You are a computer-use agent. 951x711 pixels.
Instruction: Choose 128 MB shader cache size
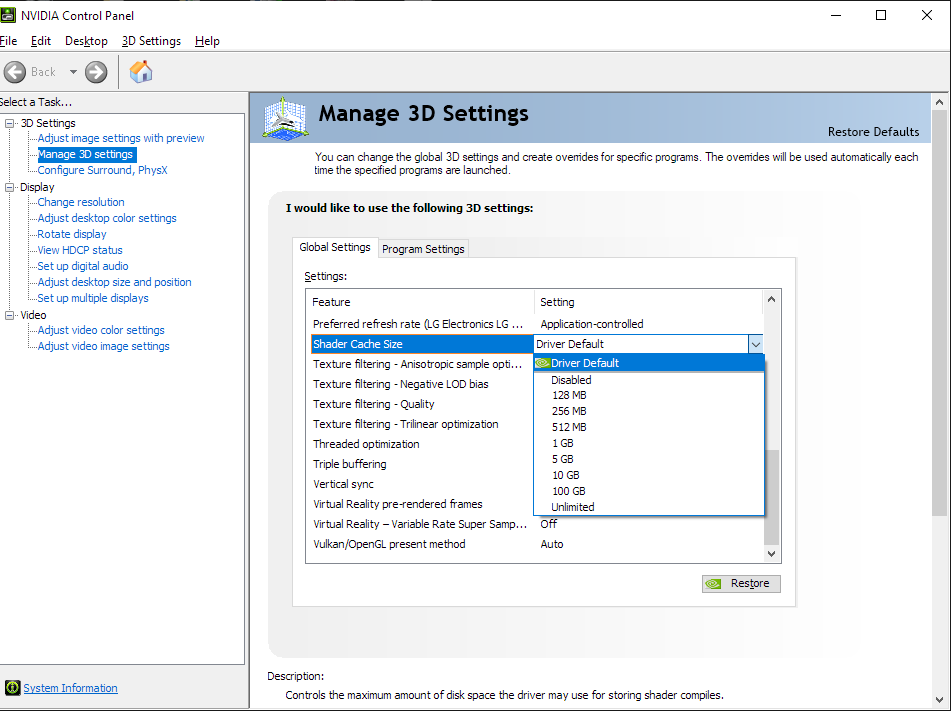pos(649,395)
